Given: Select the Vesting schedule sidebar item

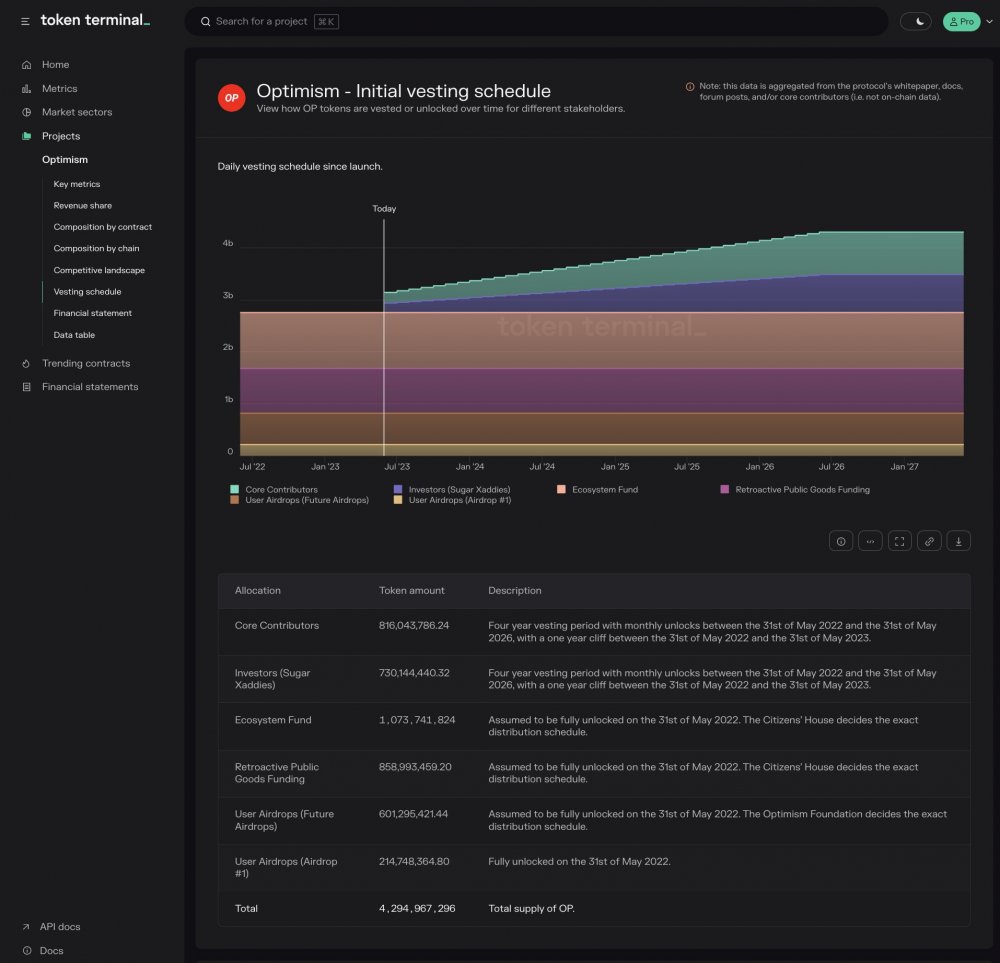Looking at the screenshot, I should [87, 291].
